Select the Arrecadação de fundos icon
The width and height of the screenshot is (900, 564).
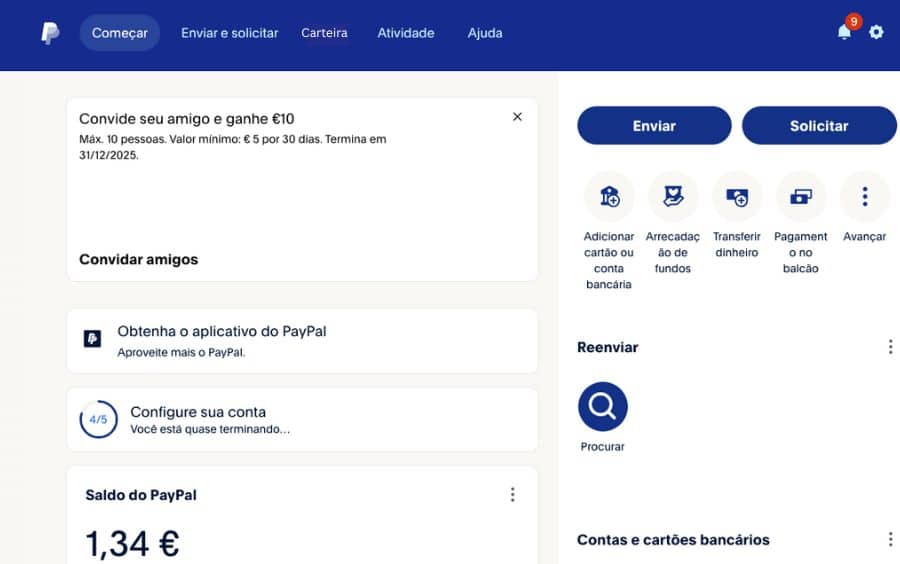(x=673, y=197)
